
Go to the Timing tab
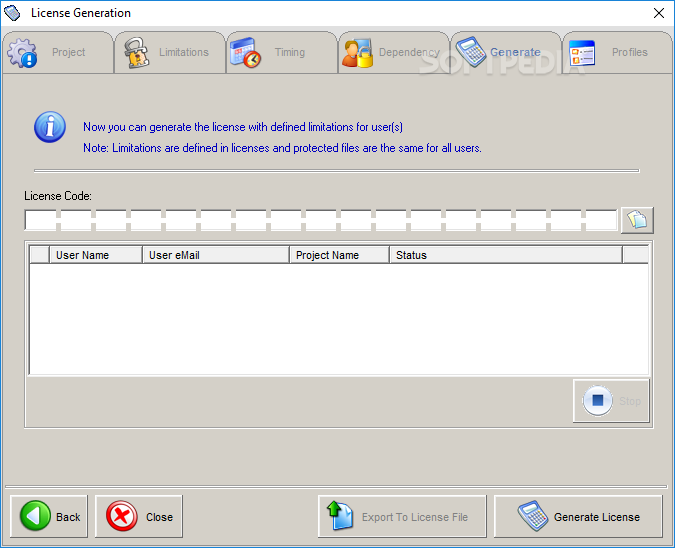point(282,52)
